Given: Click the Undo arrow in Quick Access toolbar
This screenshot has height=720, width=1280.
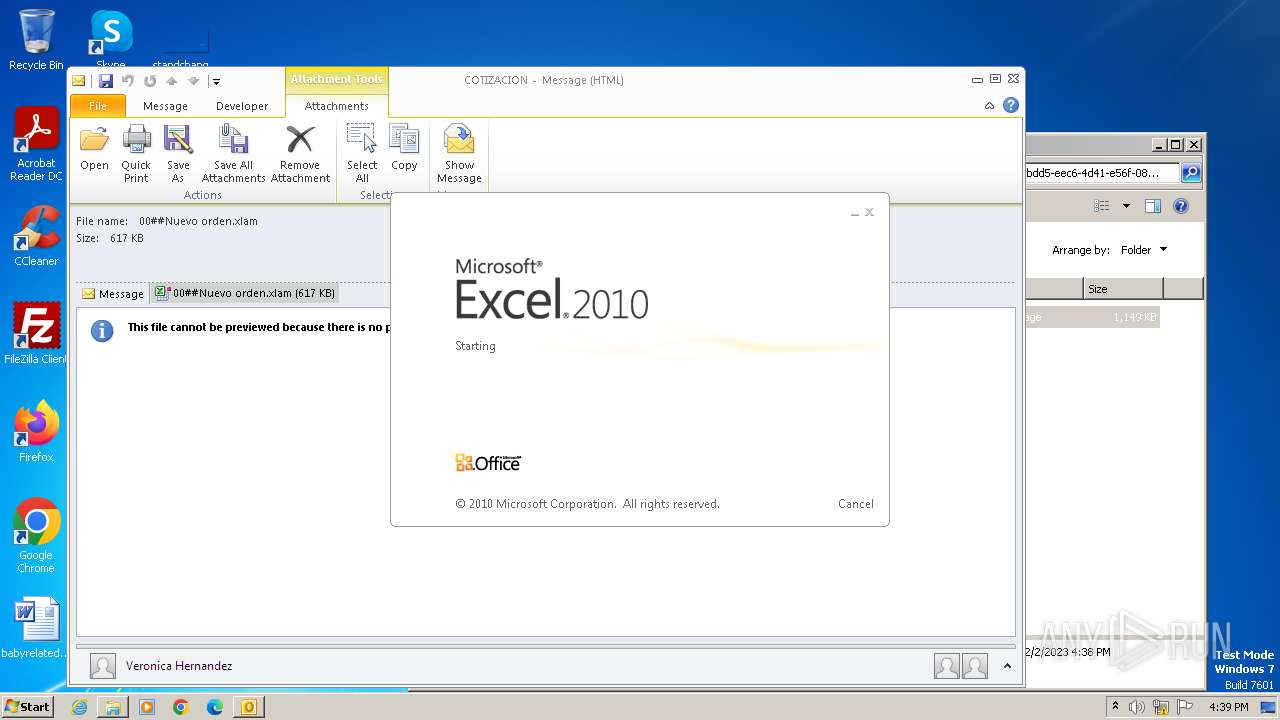Looking at the screenshot, I should point(127,81).
